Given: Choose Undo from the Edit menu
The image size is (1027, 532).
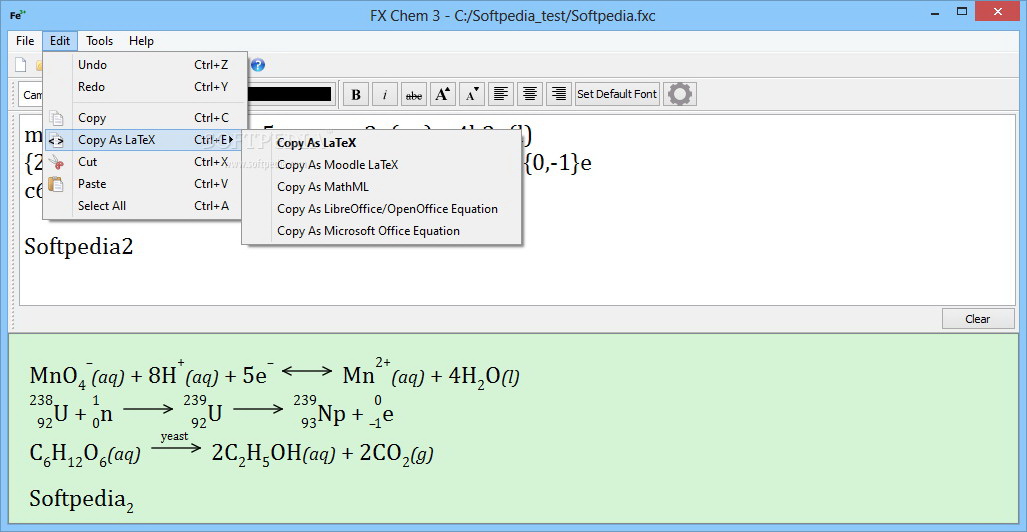Looking at the screenshot, I should tap(145, 65).
